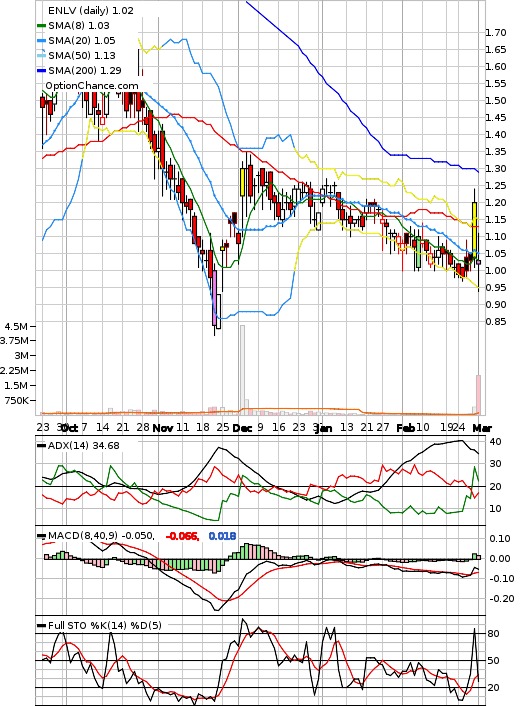Click the yellow candlestick in early December
This screenshot has height=706, width=526.
pyautogui.click(x=243, y=182)
